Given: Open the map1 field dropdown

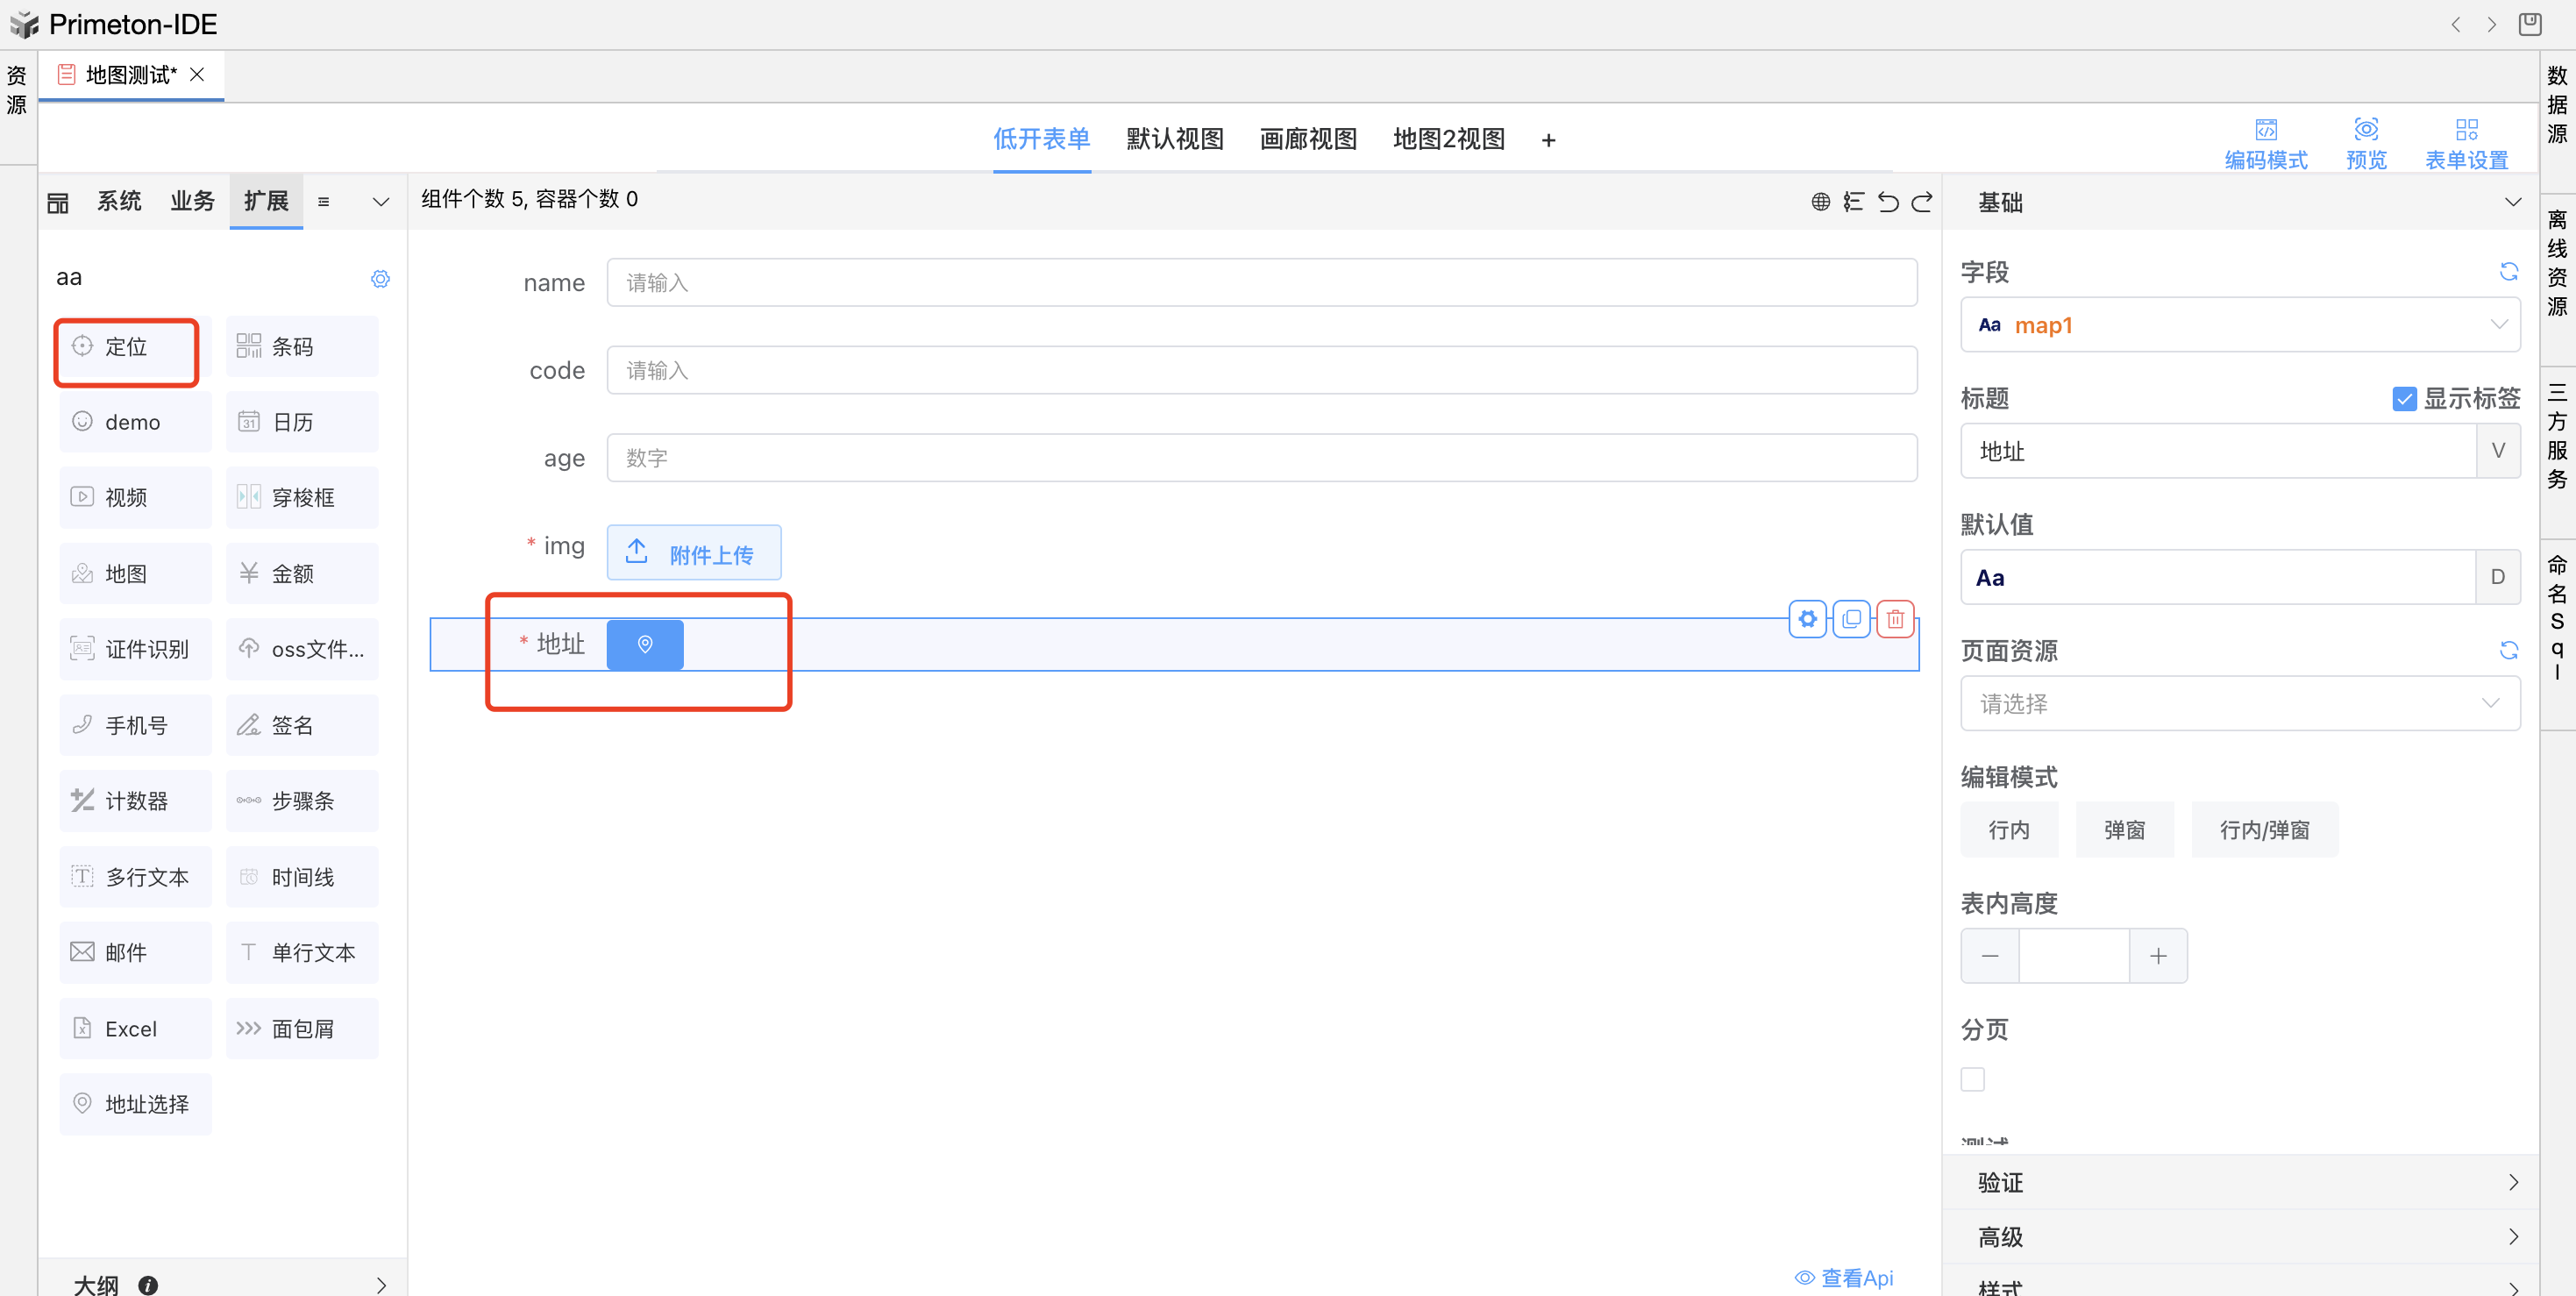Looking at the screenshot, I should coord(2240,325).
